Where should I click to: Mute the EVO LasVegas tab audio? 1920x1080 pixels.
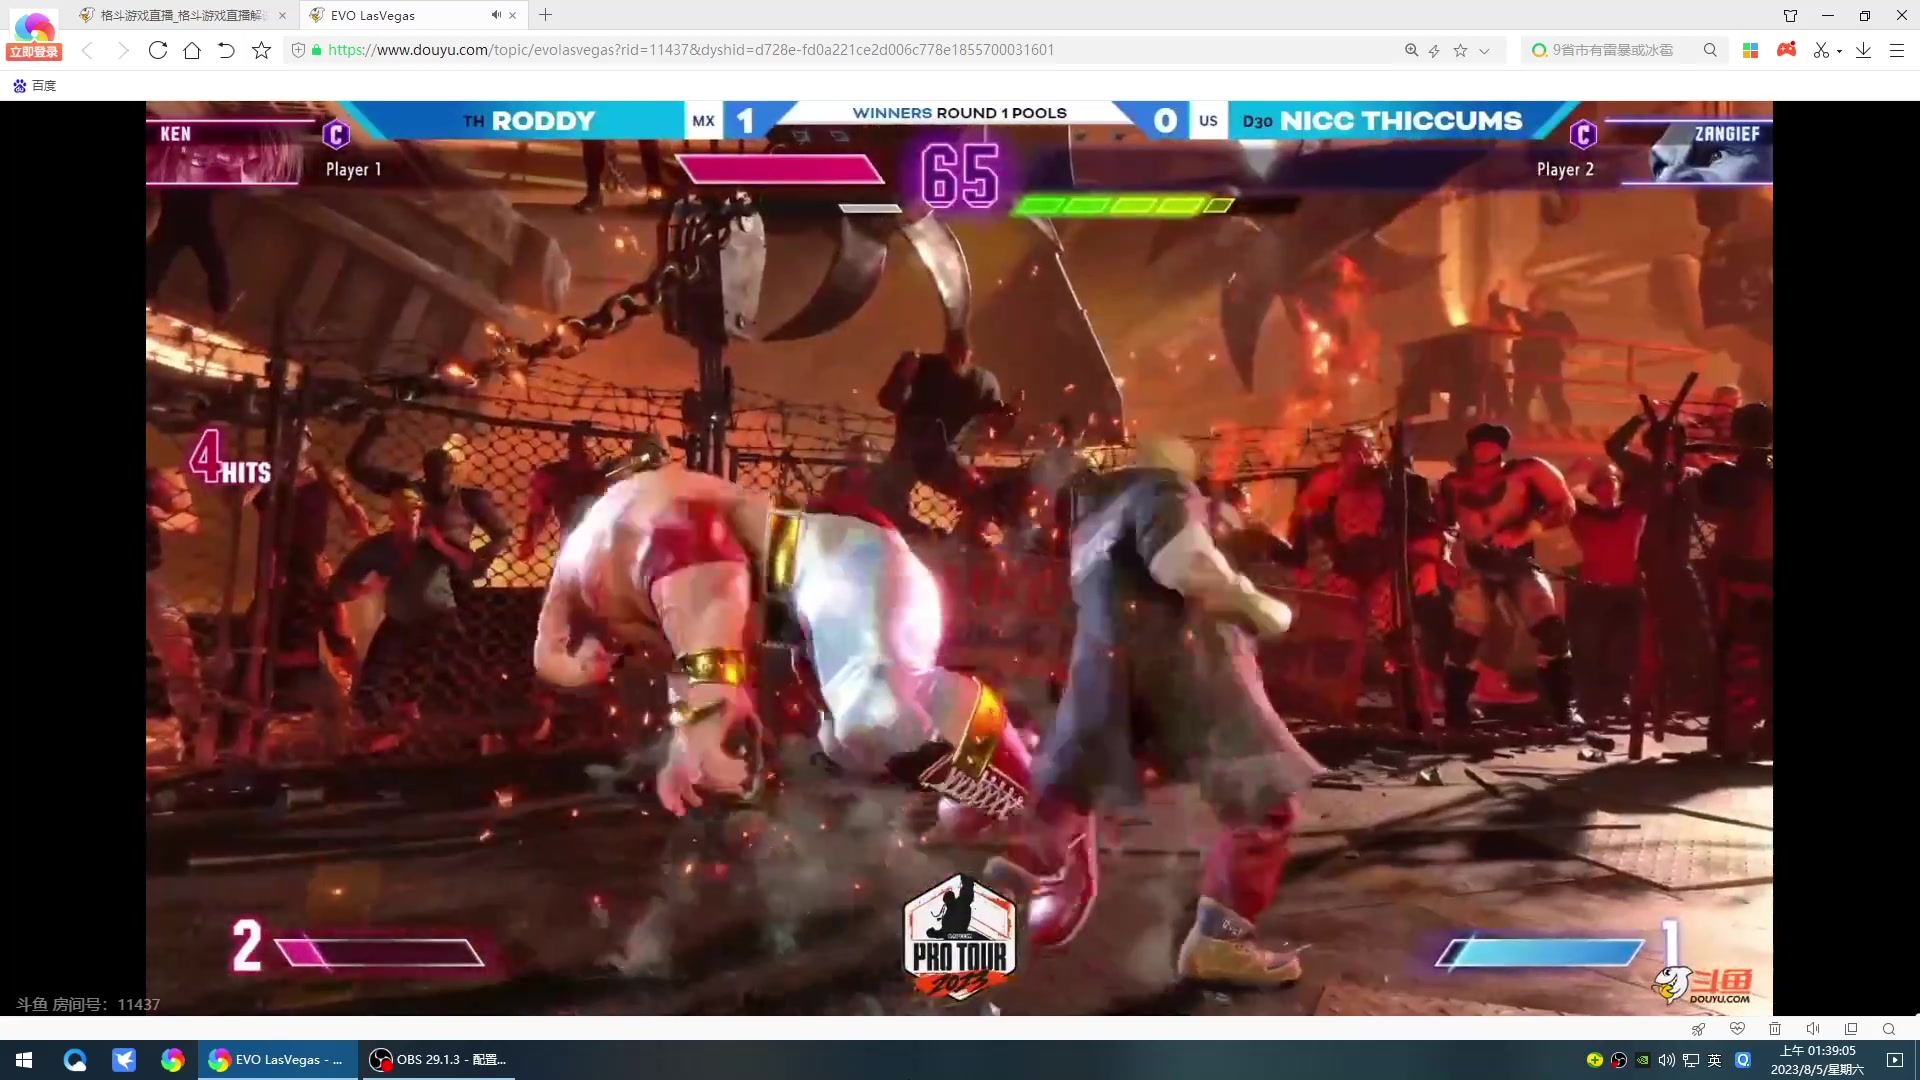pos(496,15)
